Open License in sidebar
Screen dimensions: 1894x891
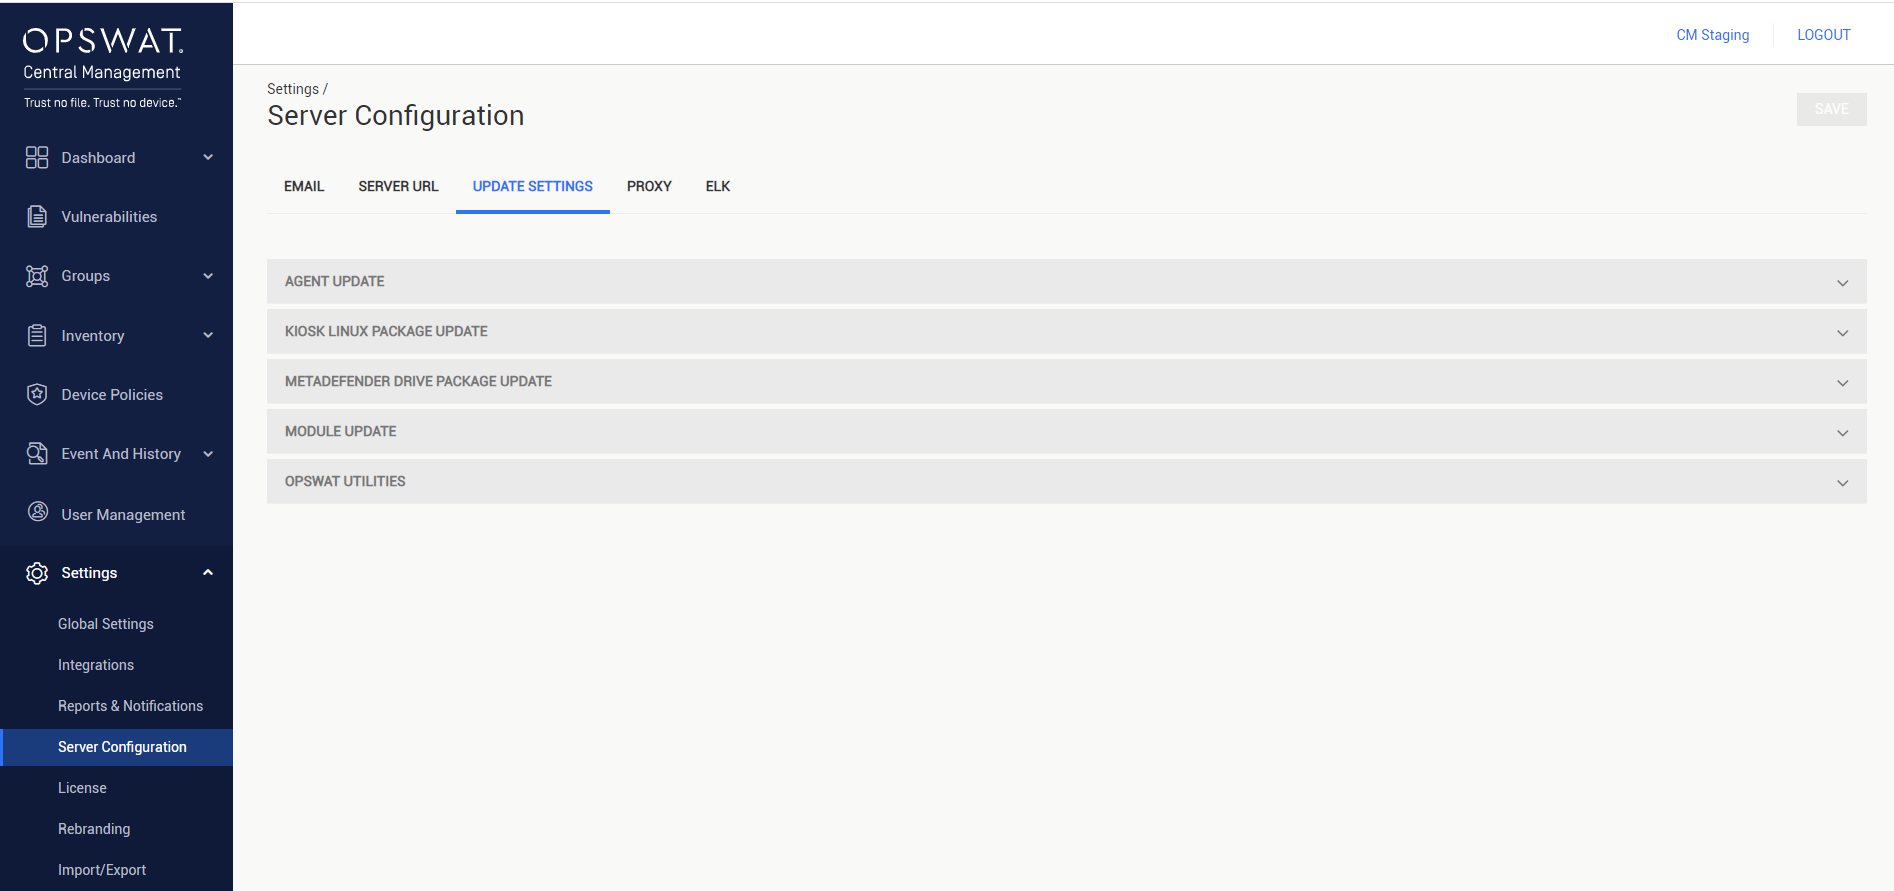pyautogui.click(x=82, y=788)
